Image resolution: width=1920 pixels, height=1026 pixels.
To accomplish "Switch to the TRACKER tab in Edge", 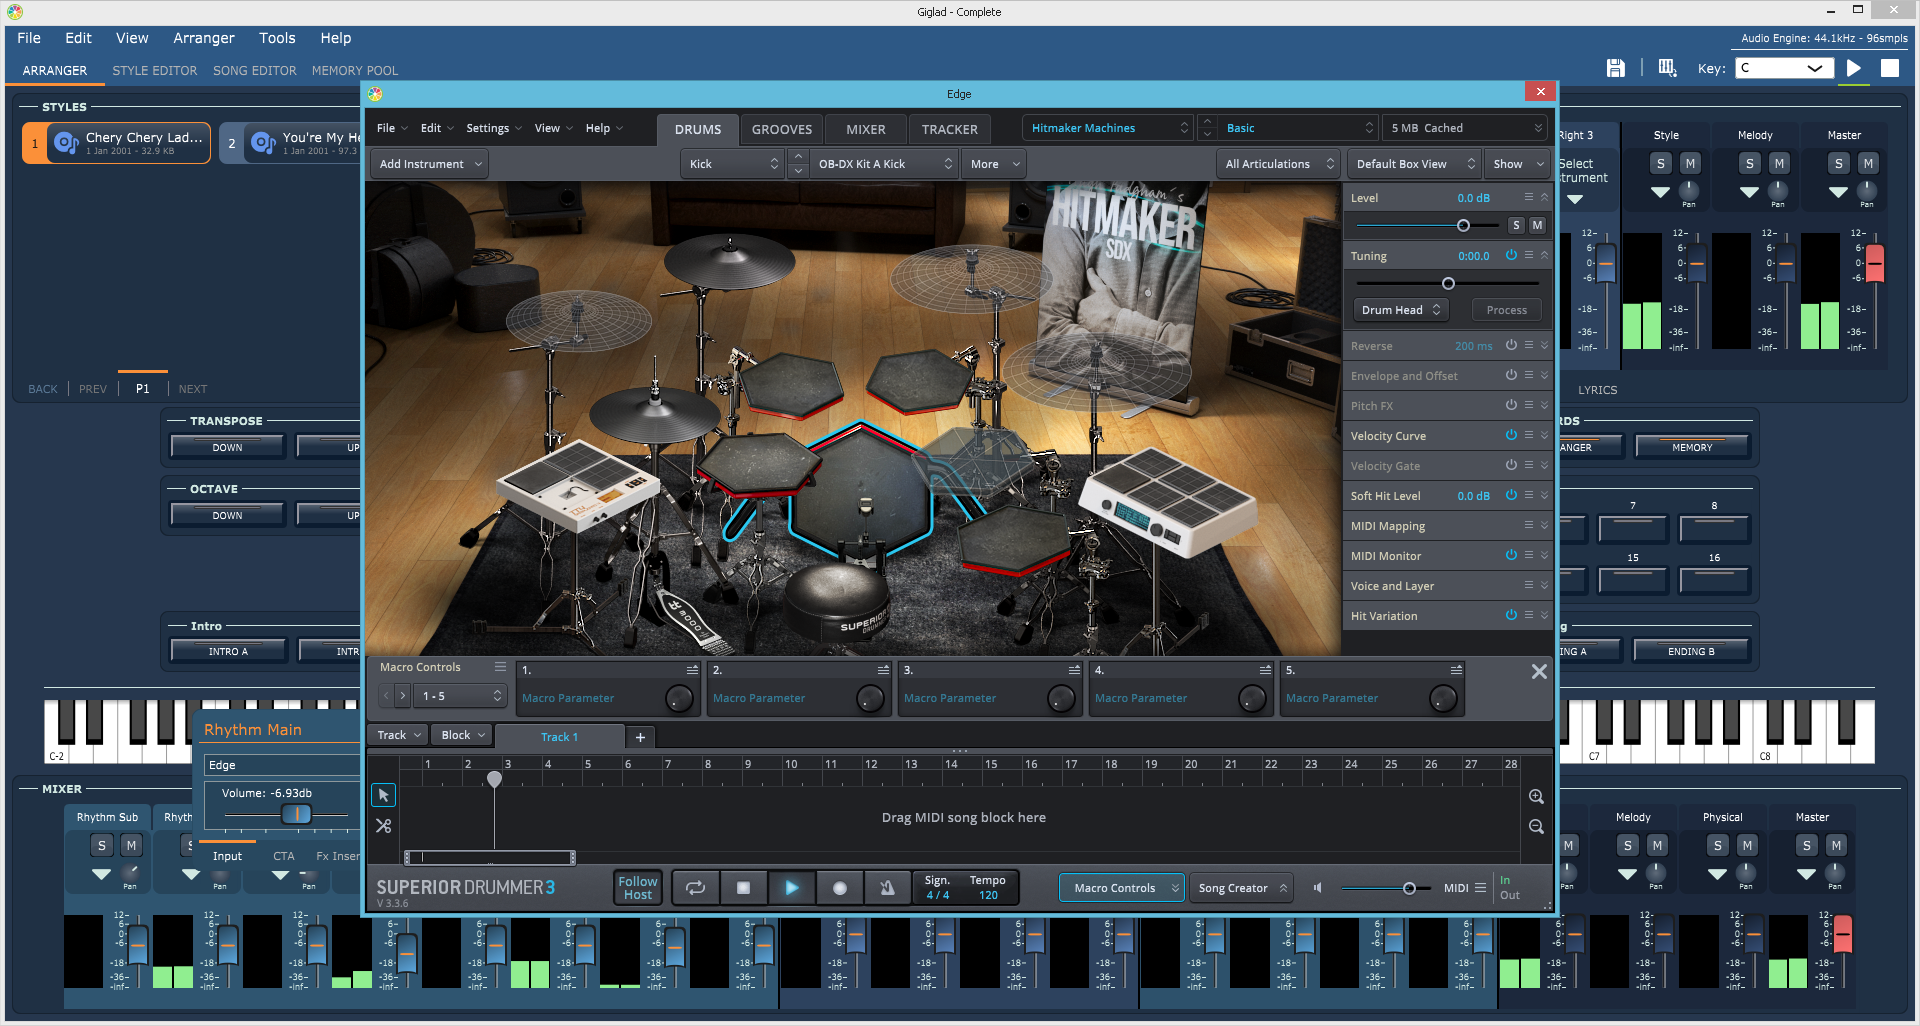I will click(950, 129).
